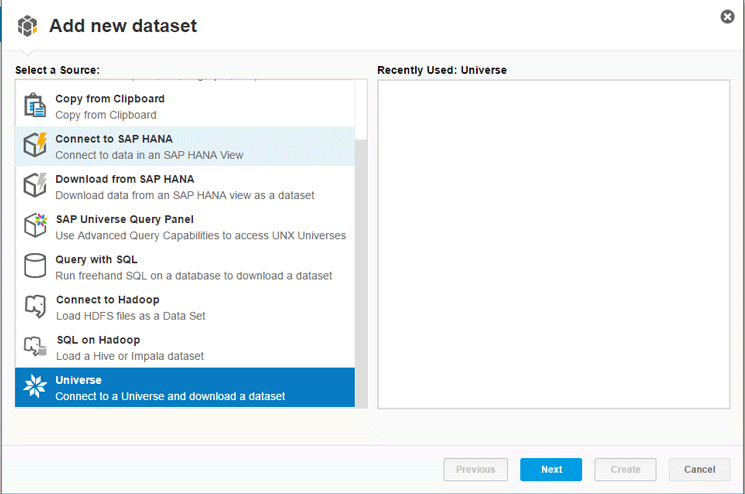Select 'SQL on Hadoop' source title
The width and height of the screenshot is (745, 494).
click(98, 340)
